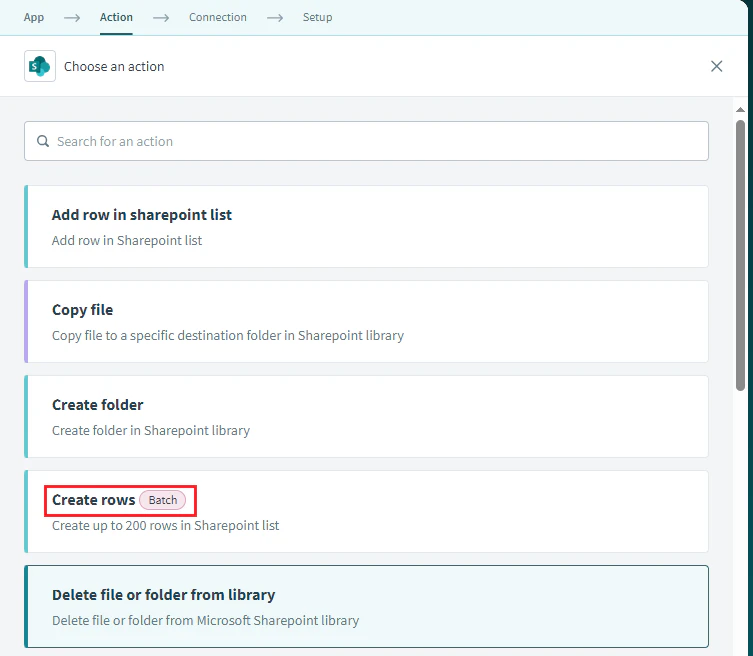Click the Batch badge on Create rows

(x=163, y=500)
